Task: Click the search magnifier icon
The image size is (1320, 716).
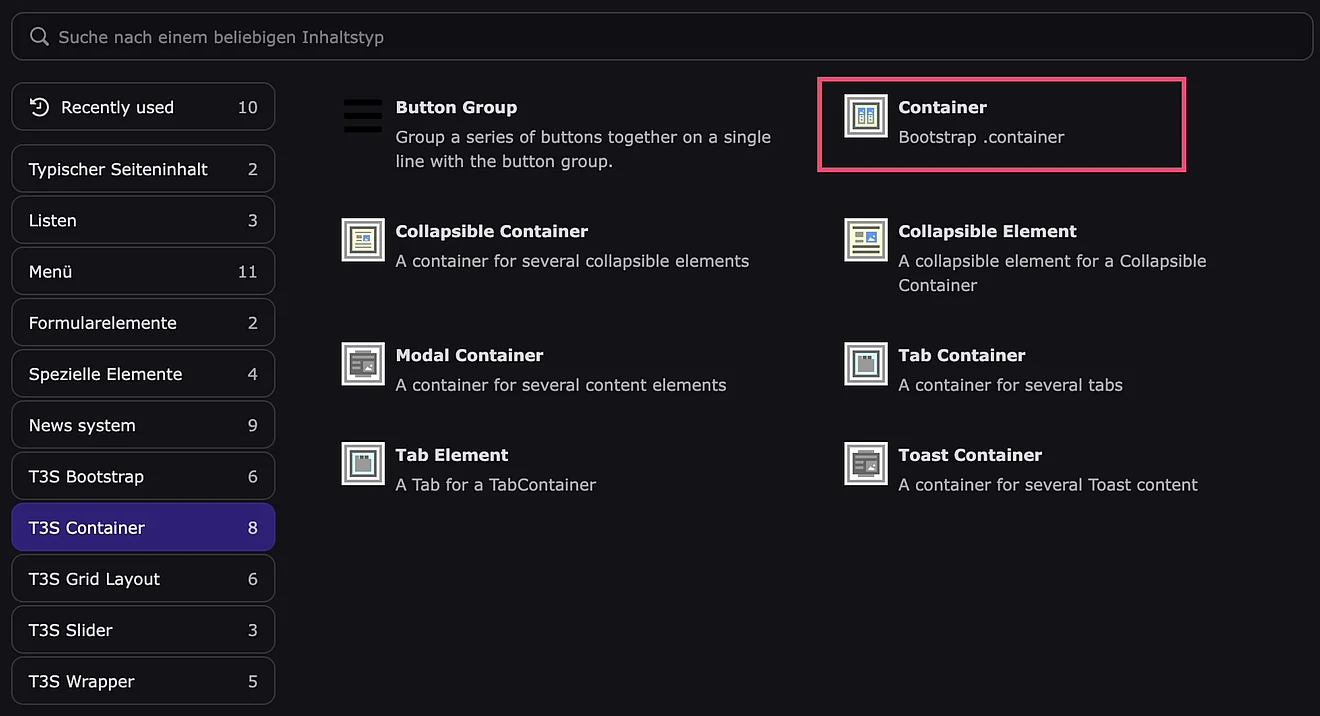Action: [x=39, y=37]
